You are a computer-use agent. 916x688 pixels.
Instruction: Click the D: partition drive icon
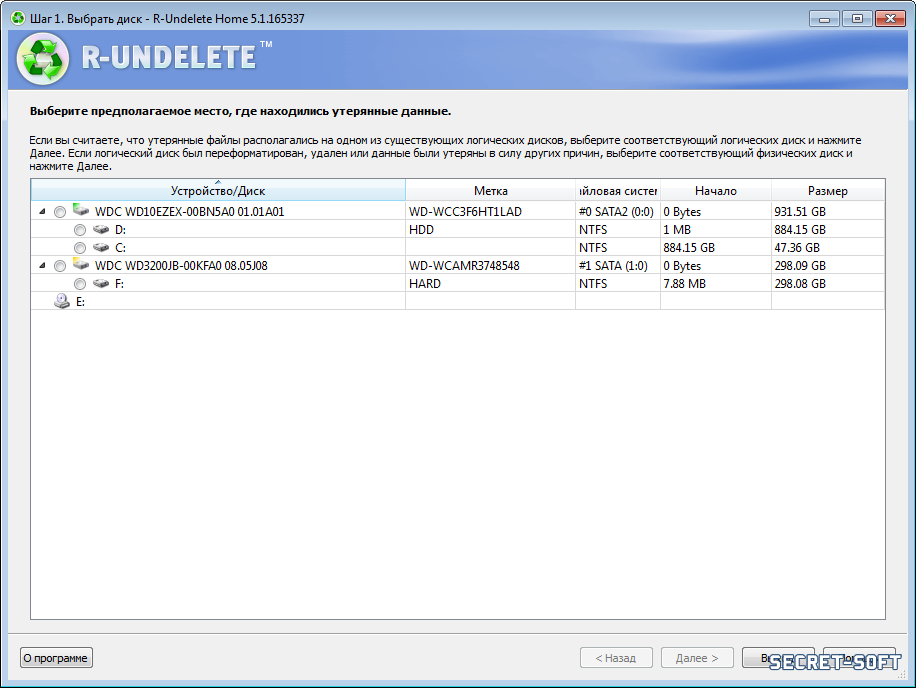101,230
